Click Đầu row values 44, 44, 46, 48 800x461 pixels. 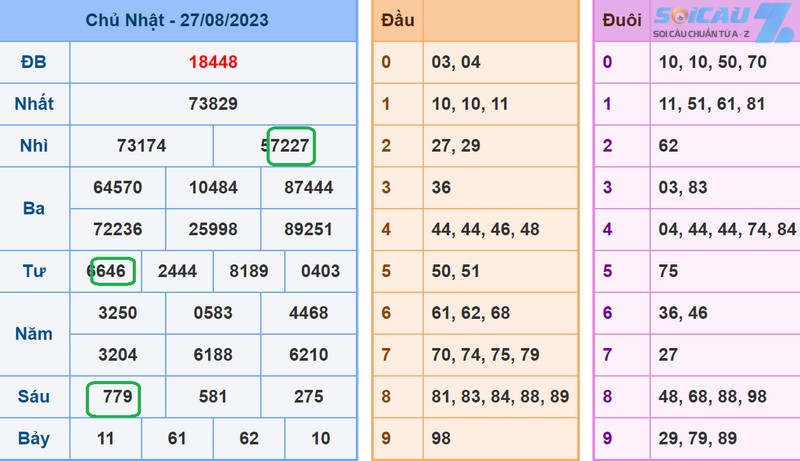click(x=485, y=229)
